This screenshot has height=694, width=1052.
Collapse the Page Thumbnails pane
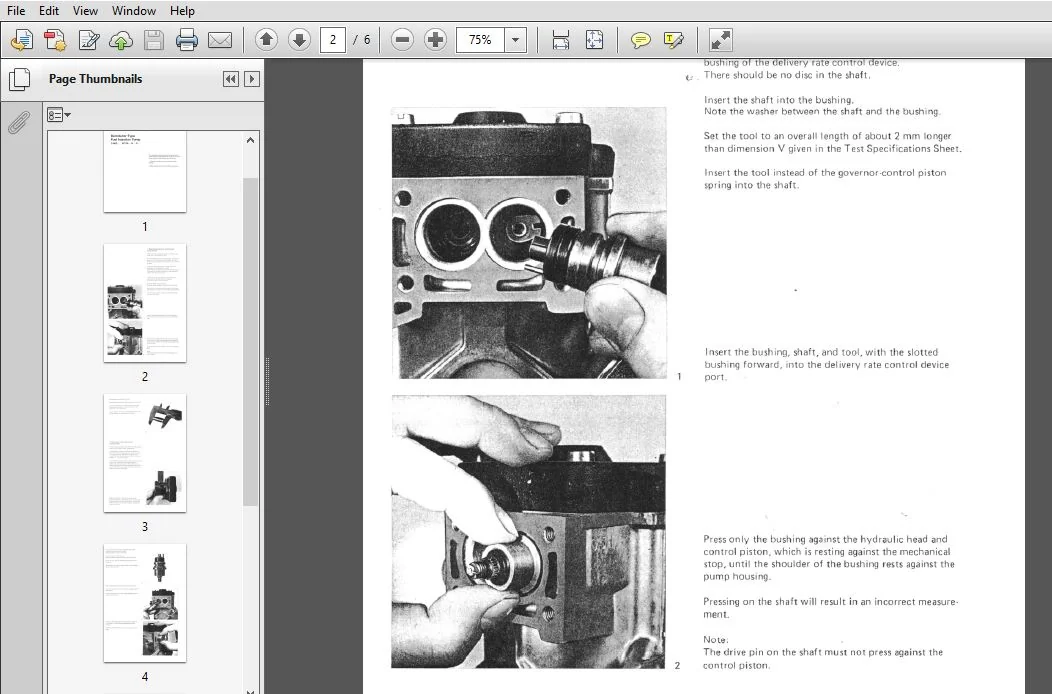tap(230, 79)
